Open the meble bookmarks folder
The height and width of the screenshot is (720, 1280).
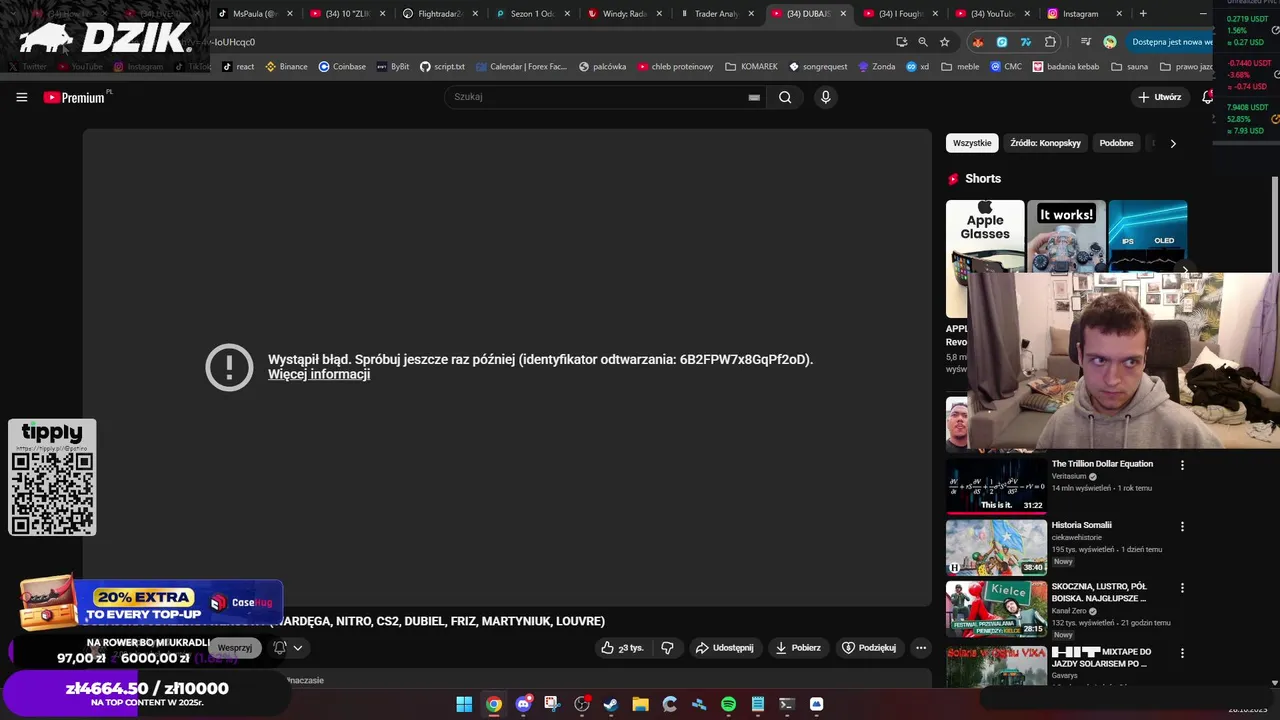(x=960, y=67)
